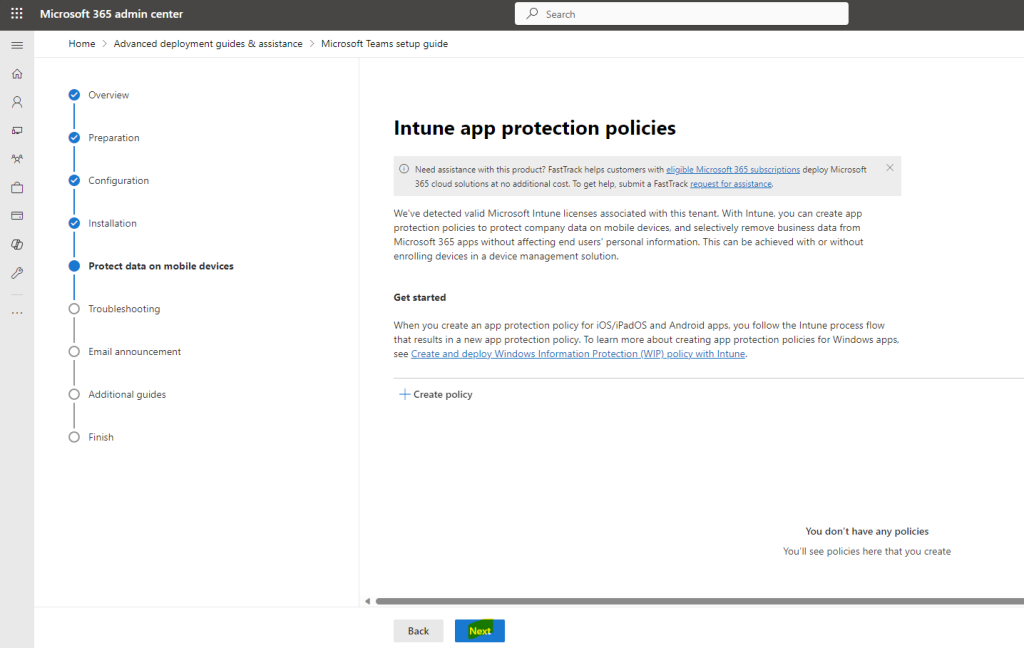Jump to the Troubleshooting step
Screen dimensions: 1024x648
click(x=124, y=309)
